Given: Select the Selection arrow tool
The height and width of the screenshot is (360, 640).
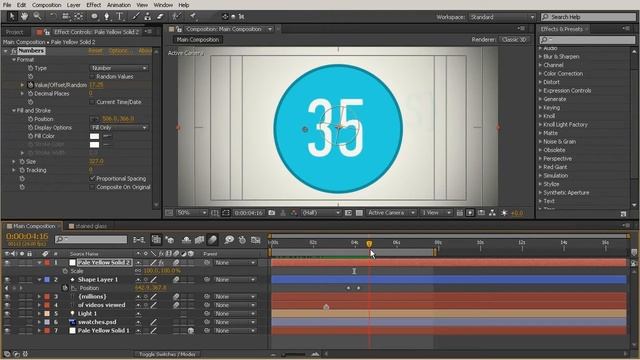Looking at the screenshot, I should click(11, 16).
